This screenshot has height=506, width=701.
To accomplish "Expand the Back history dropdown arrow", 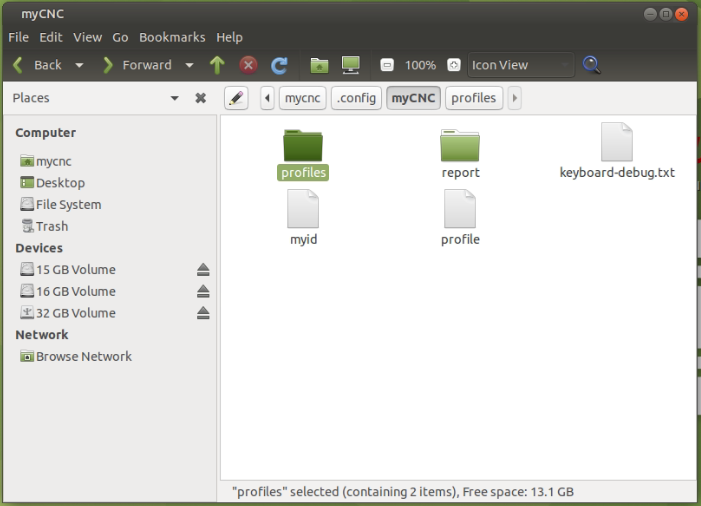I will coord(79,65).
